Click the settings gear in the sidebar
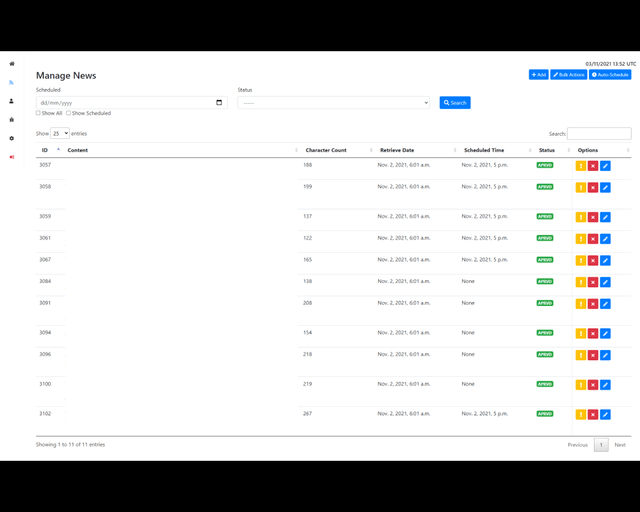 12,138
